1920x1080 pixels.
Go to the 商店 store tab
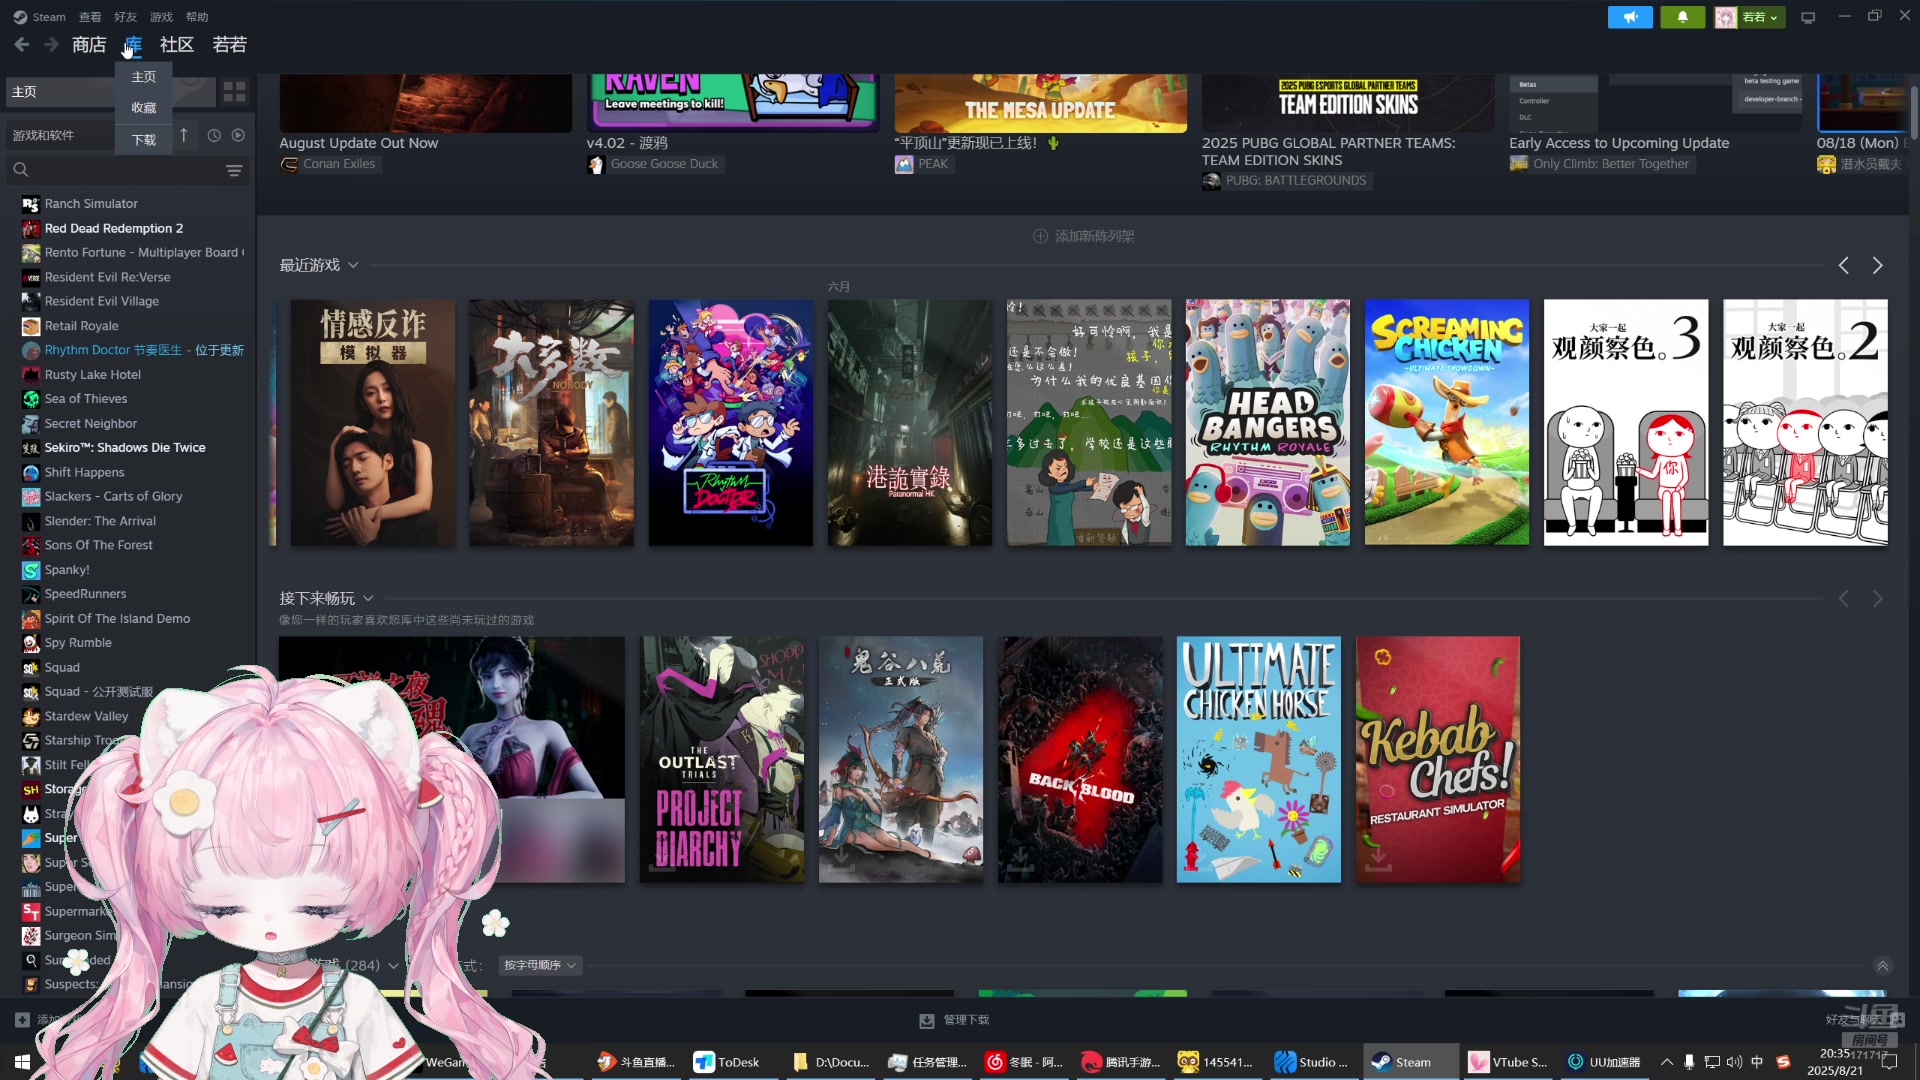point(89,45)
